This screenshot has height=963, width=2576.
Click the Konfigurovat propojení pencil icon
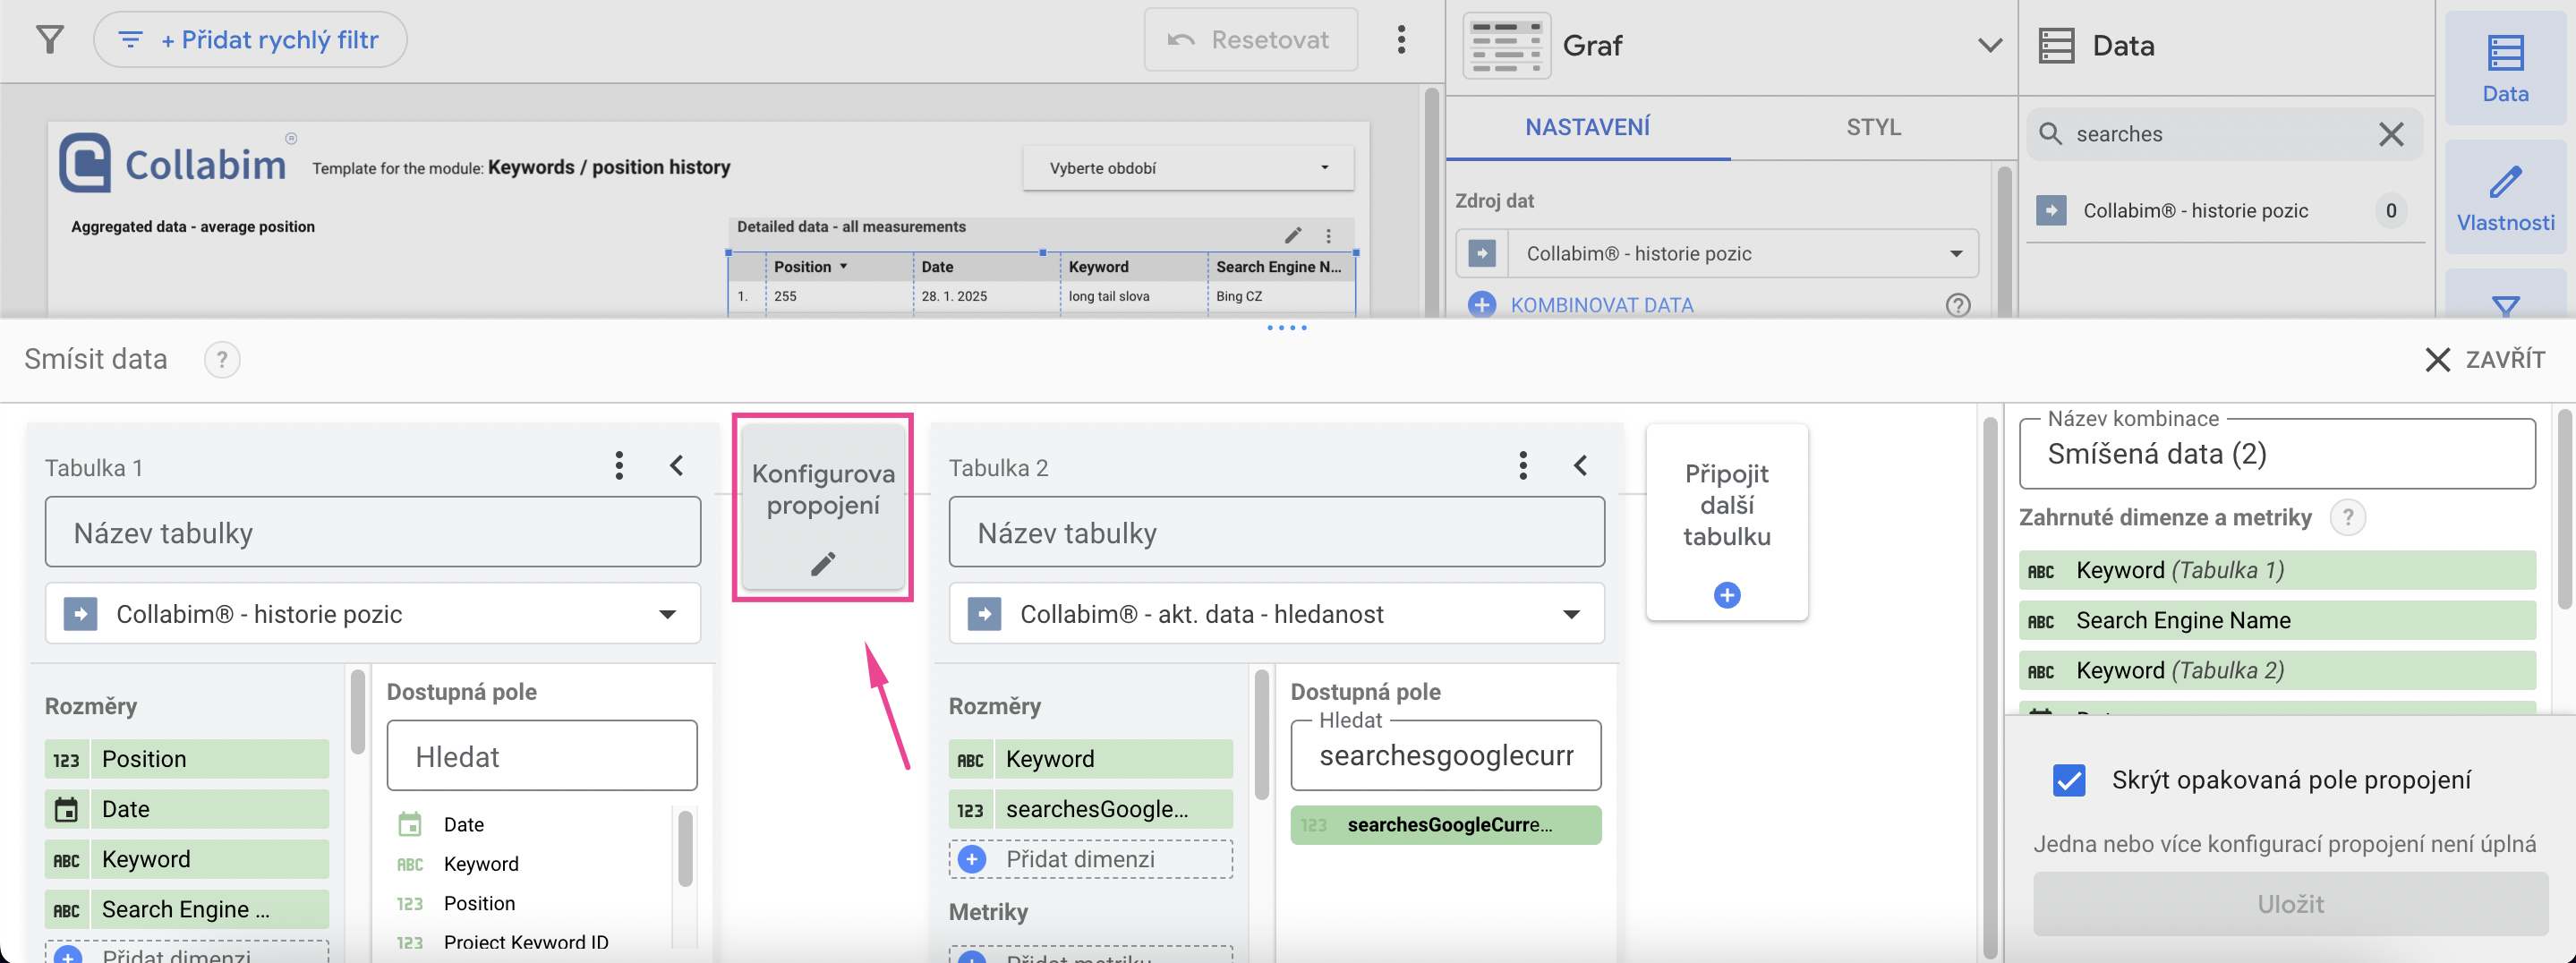(822, 564)
